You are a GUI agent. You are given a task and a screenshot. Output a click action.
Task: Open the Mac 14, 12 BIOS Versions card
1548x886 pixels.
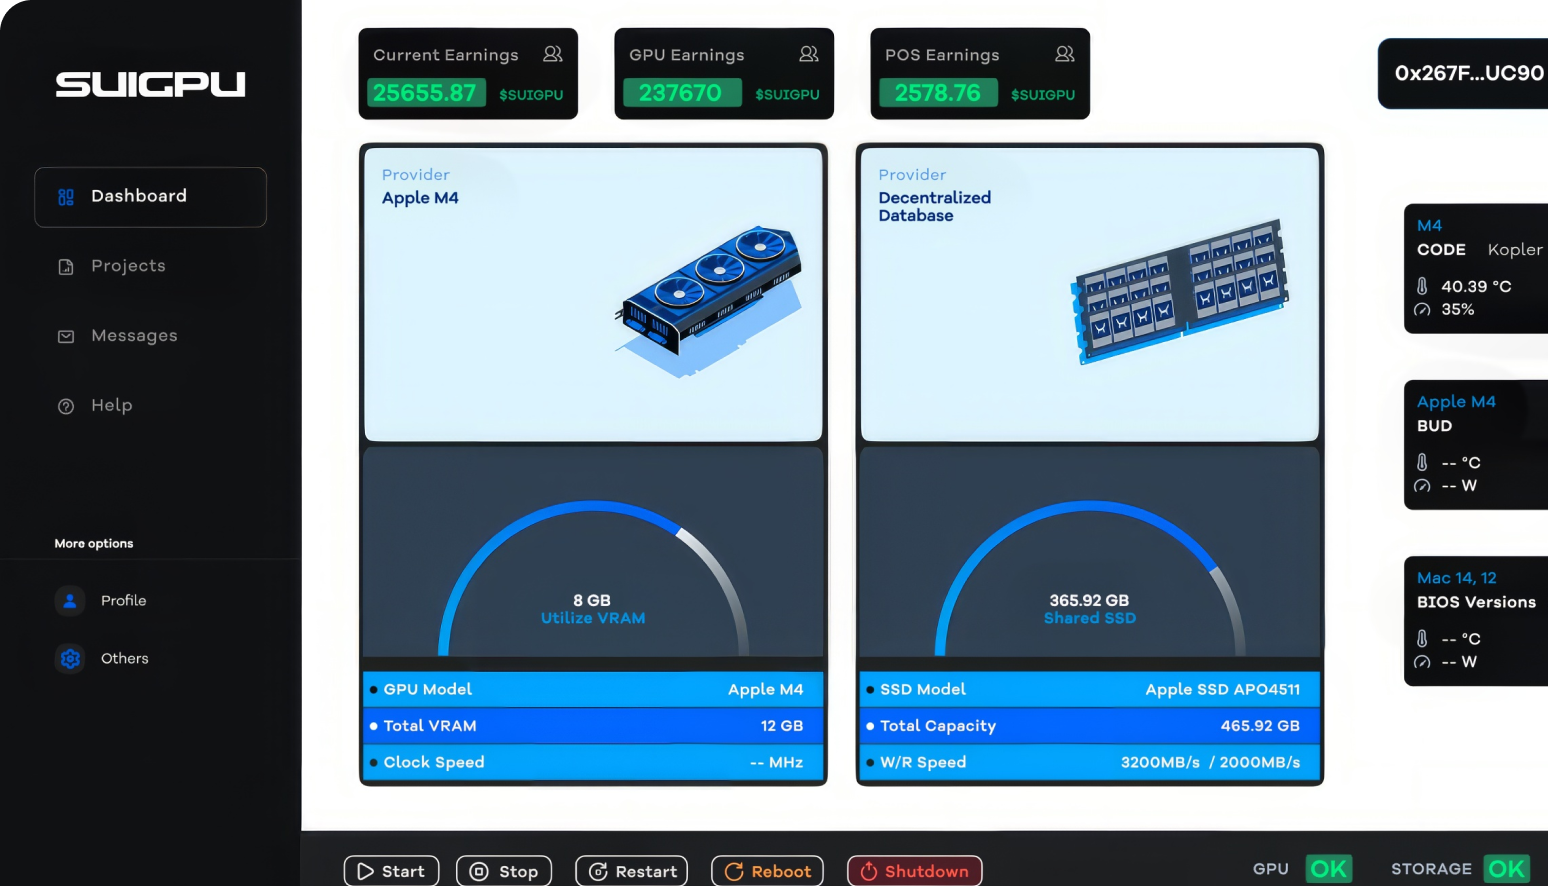1476,621
